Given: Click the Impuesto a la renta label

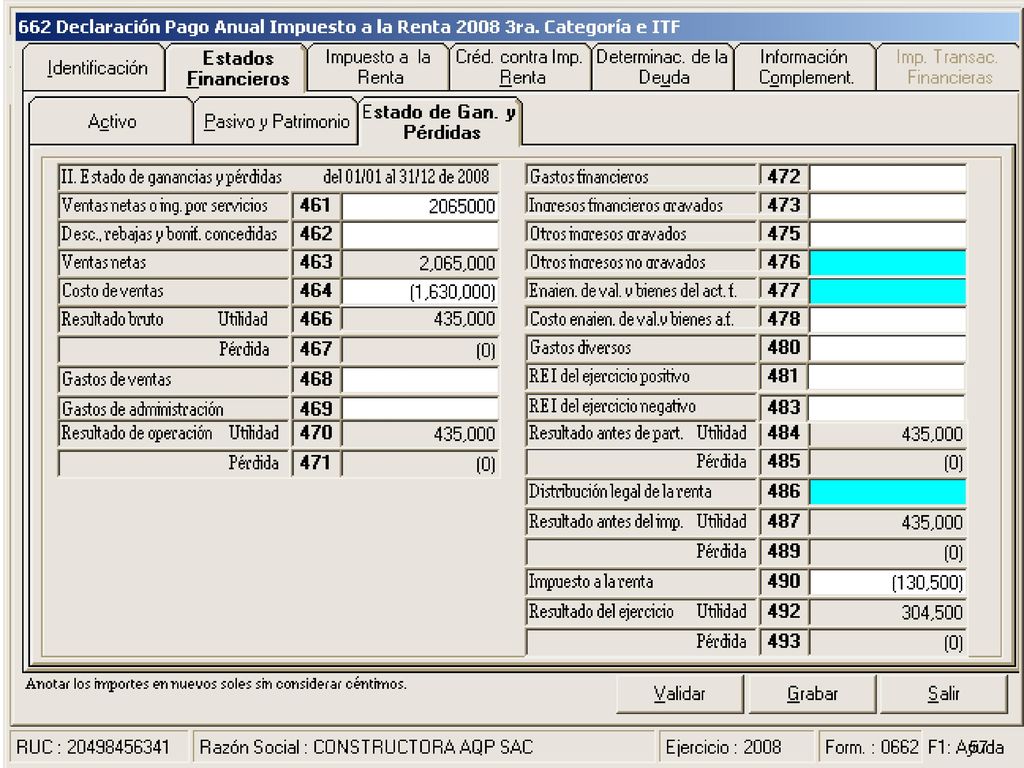Looking at the screenshot, I should coord(591,581).
